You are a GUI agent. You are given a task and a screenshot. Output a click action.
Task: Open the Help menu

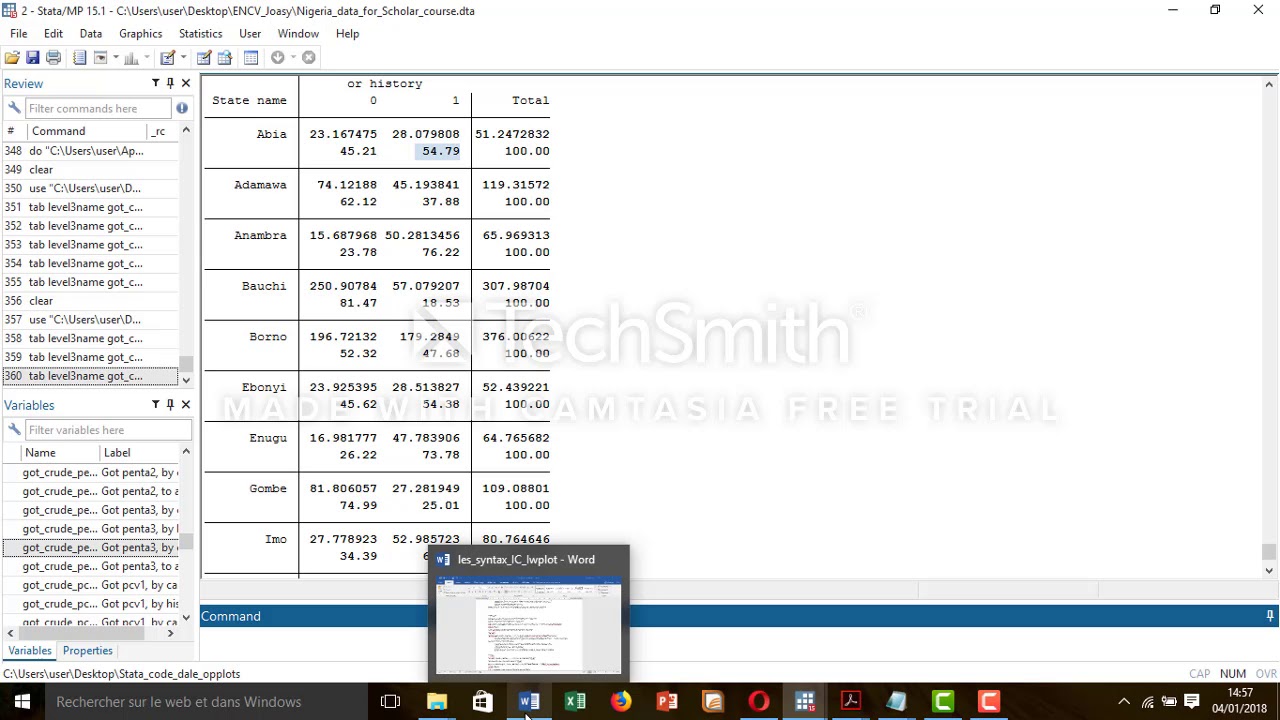[x=347, y=33]
